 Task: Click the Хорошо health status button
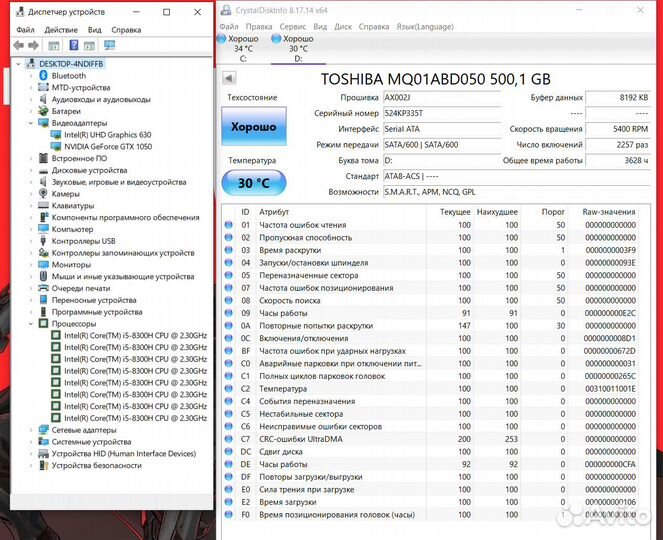coord(254,126)
